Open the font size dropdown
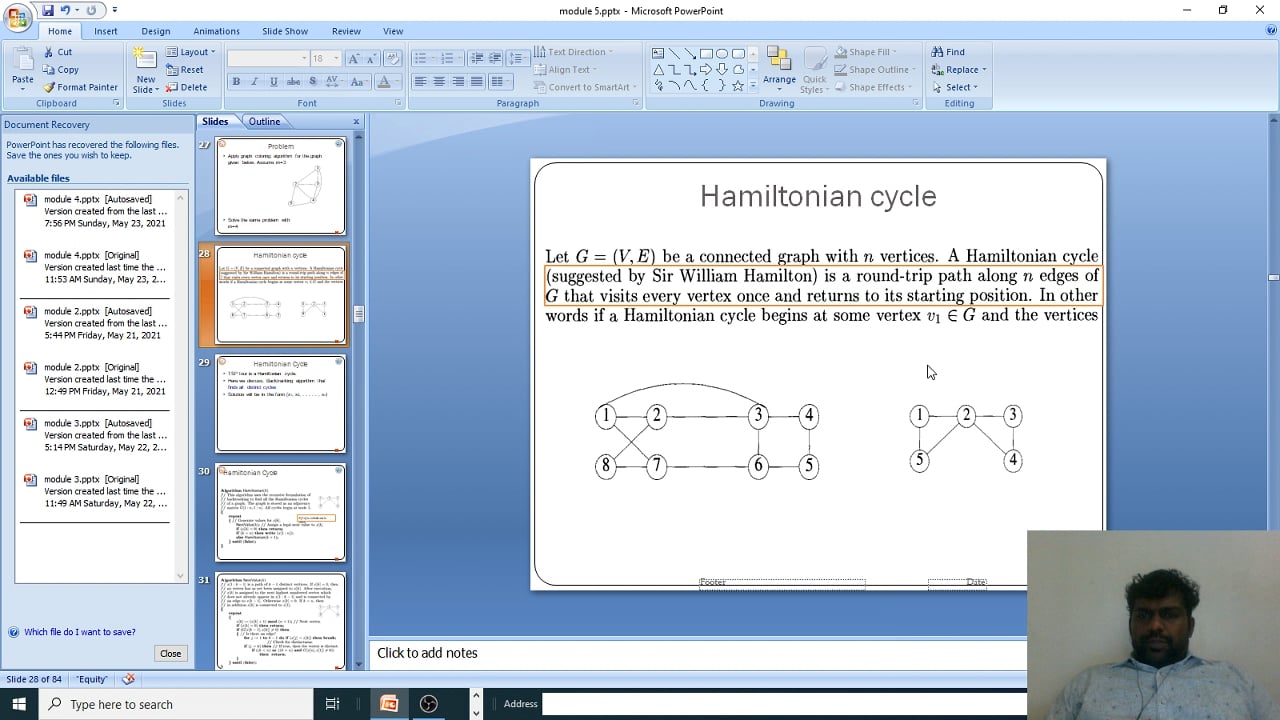Screen dimensions: 1280x720 [x=337, y=59]
